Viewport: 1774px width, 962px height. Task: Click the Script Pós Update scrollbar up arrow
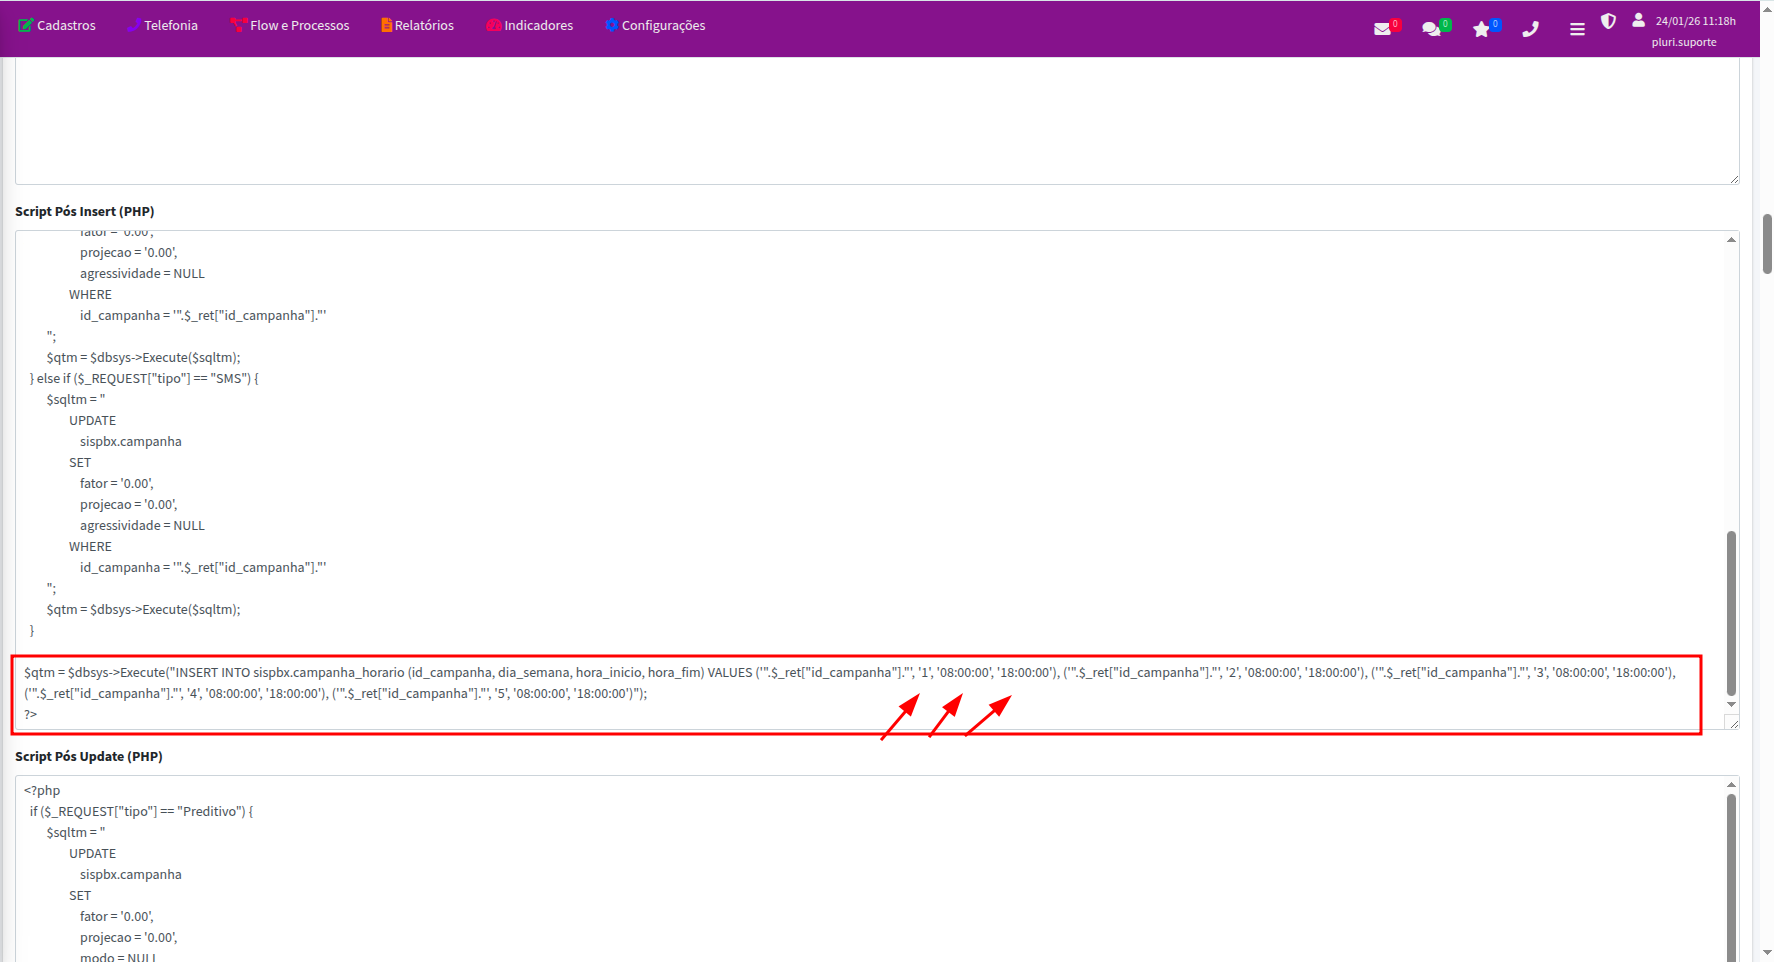coord(1731,785)
